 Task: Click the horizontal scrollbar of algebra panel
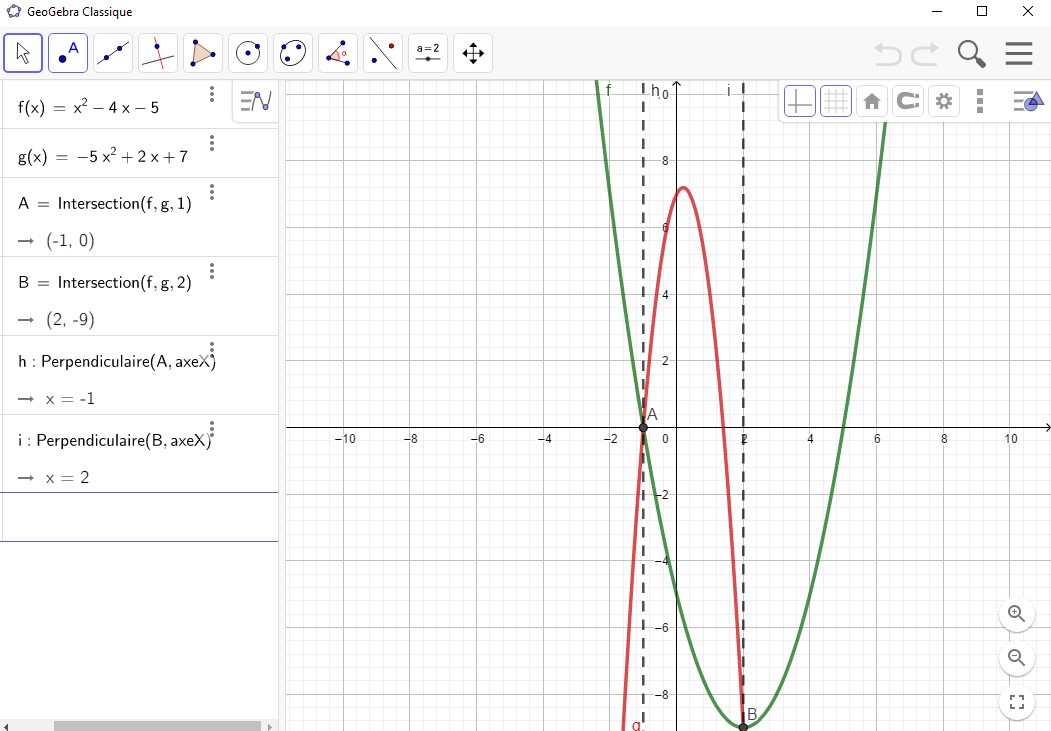[x=157, y=726]
